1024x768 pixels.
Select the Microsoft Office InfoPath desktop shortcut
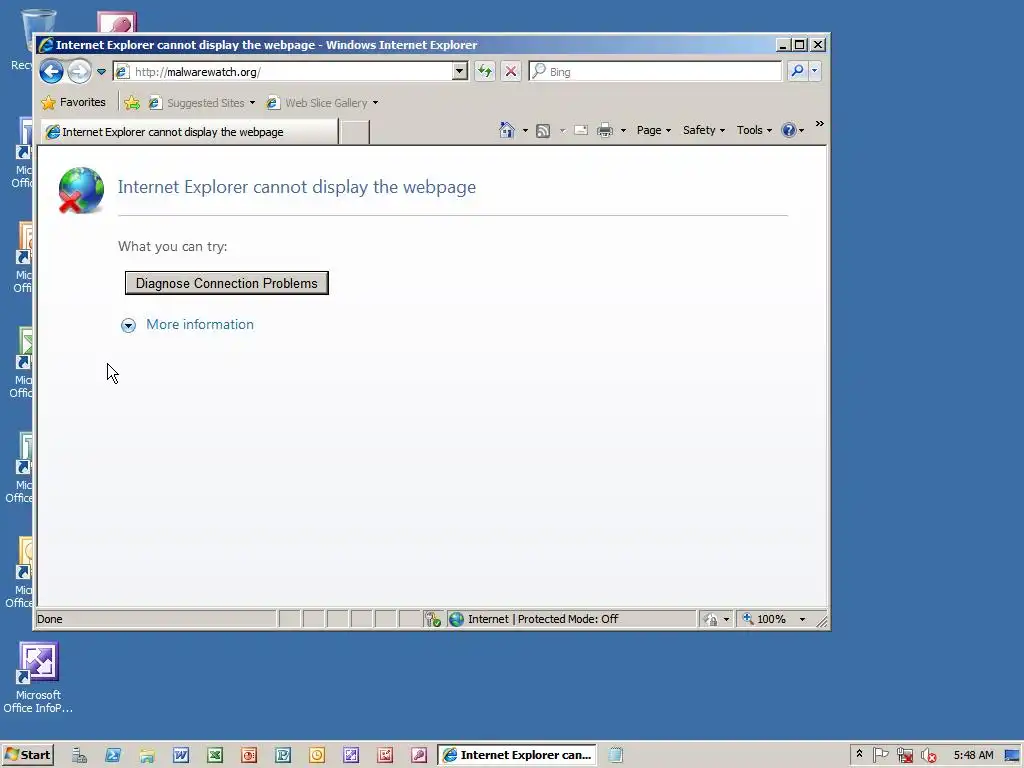pyautogui.click(x=38, y=677)
